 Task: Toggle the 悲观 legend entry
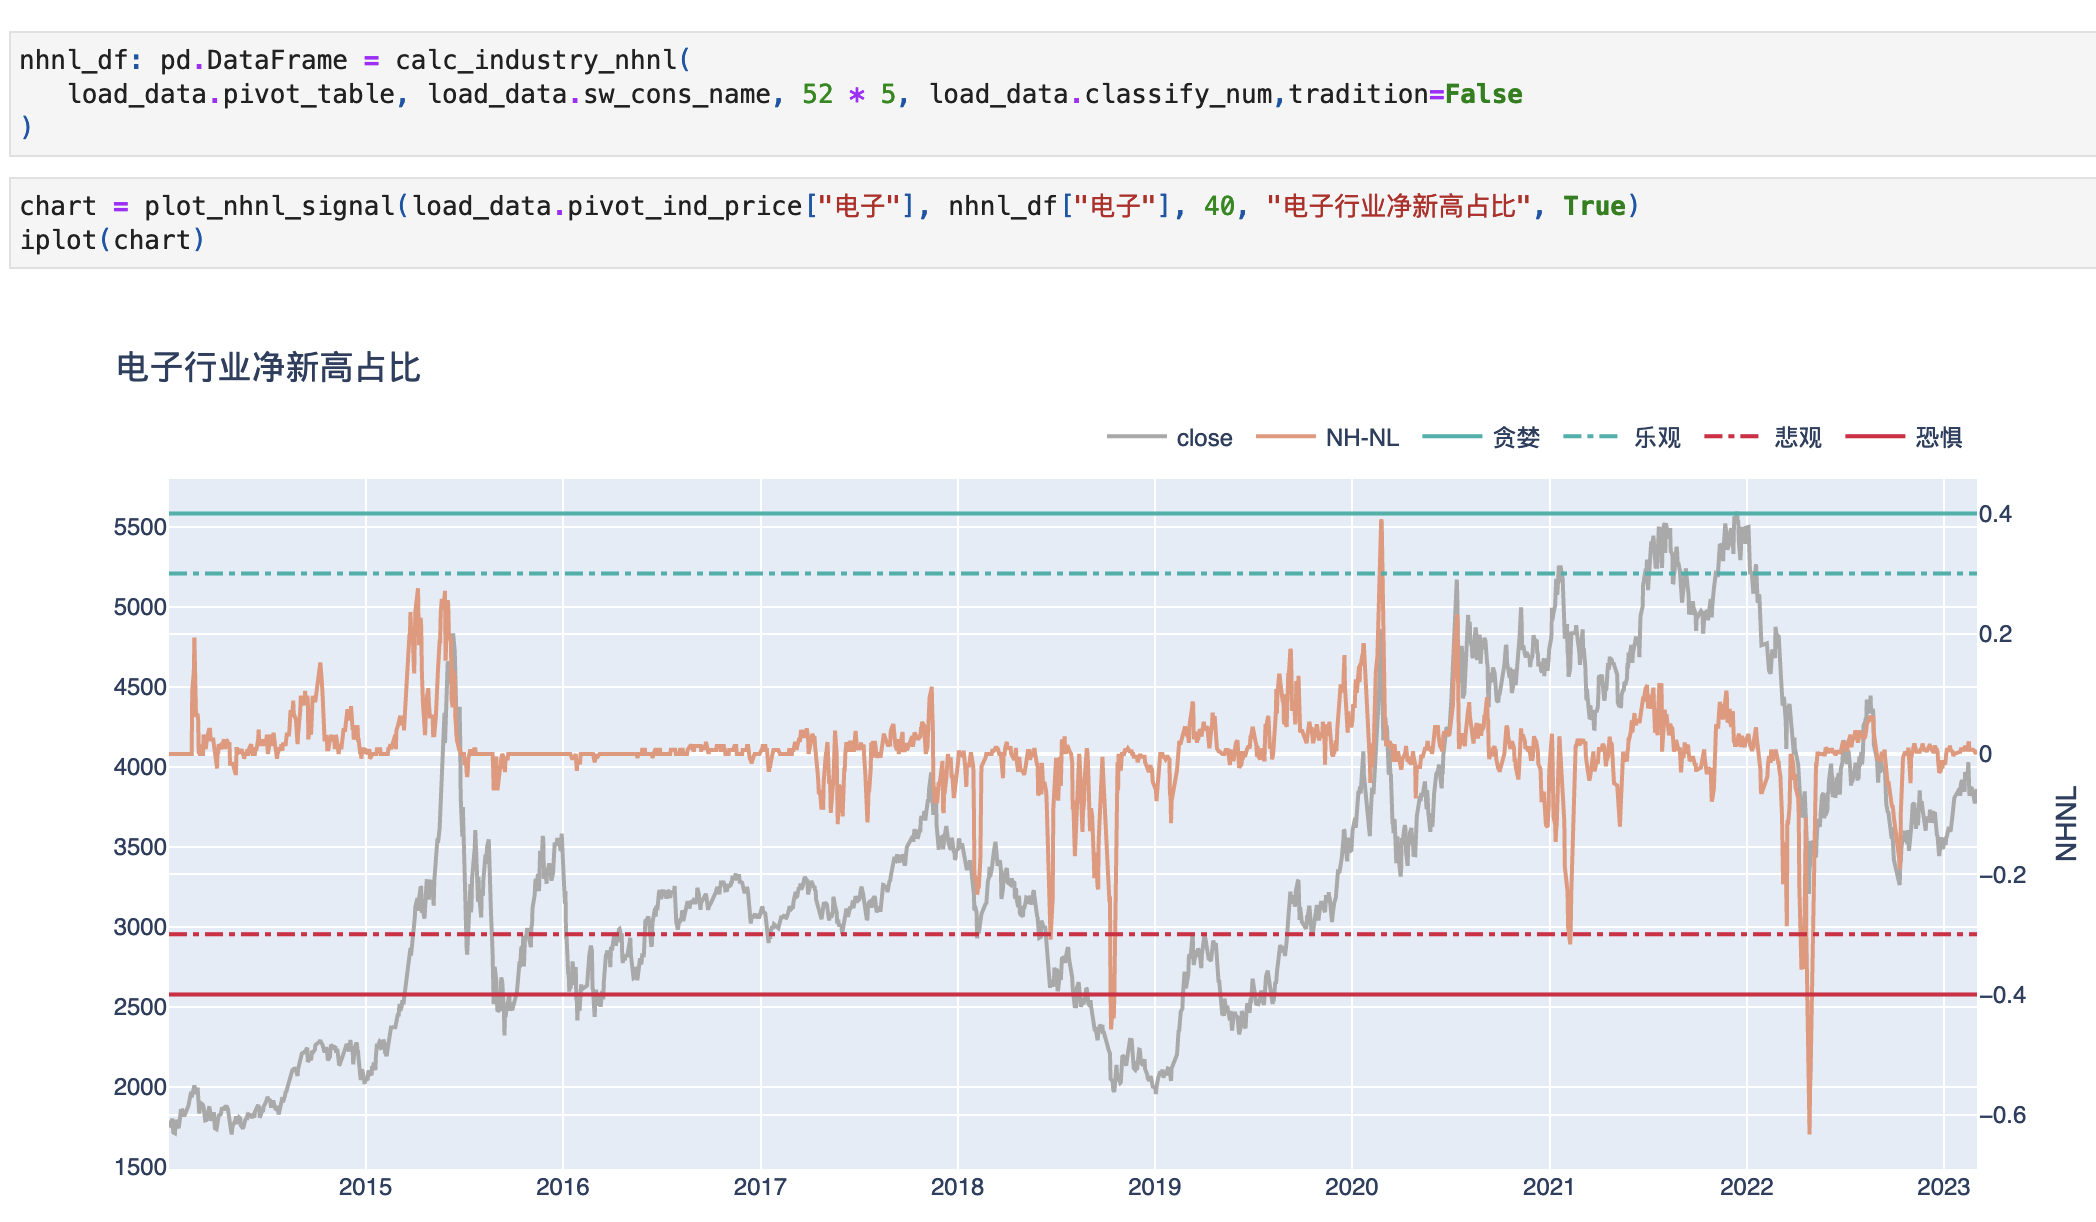pos(1797,438)
